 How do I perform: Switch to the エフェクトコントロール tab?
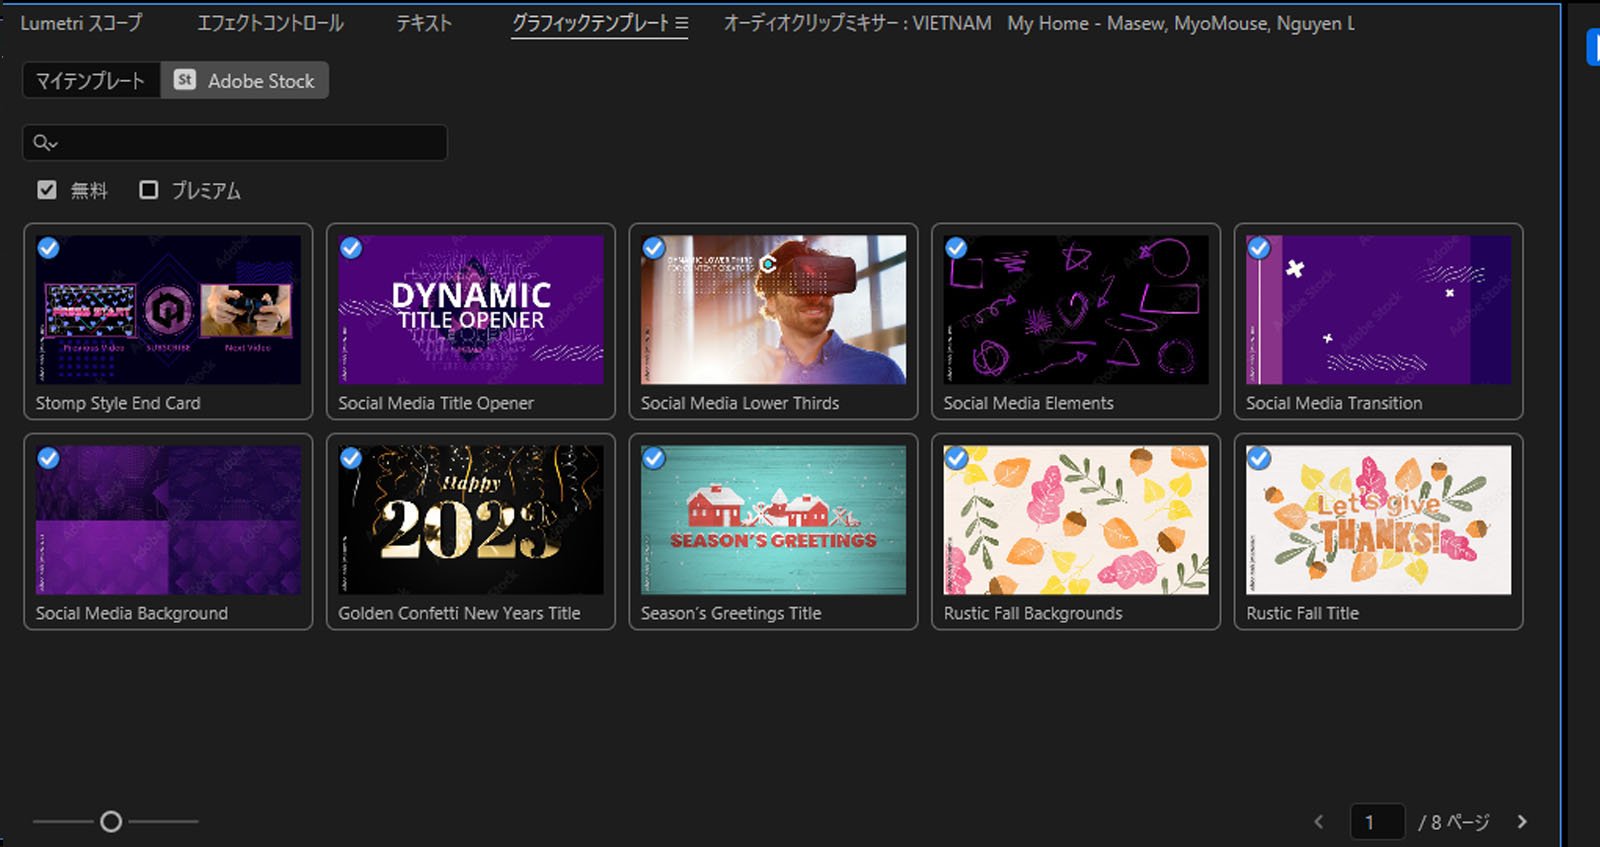(x=270, y=23)
